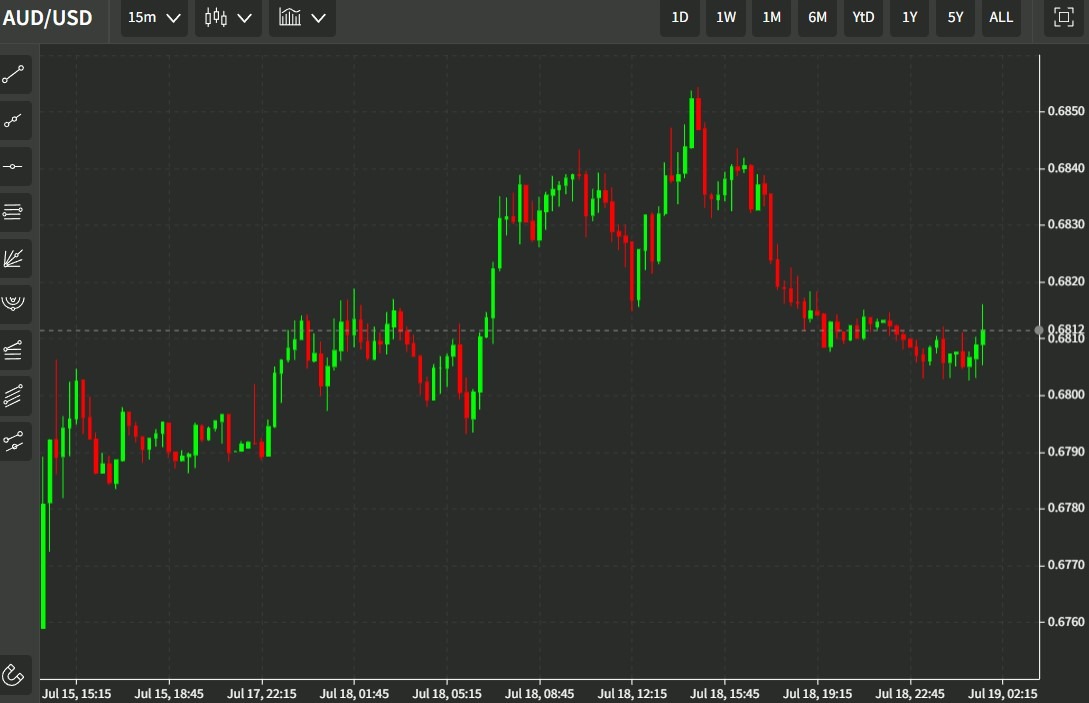This screenshot has height=703, width=1089.
Task: Select the Ray line tool
Action: pos(14,120)
